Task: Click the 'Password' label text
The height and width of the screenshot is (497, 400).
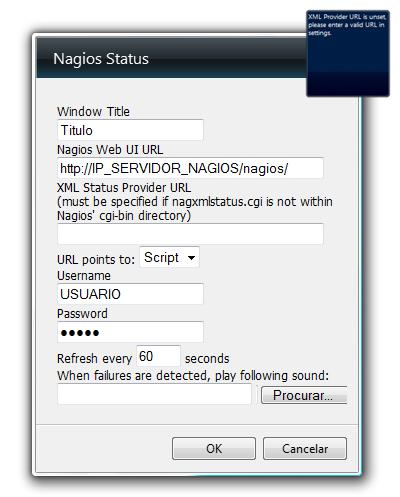Action: (82, 314)
